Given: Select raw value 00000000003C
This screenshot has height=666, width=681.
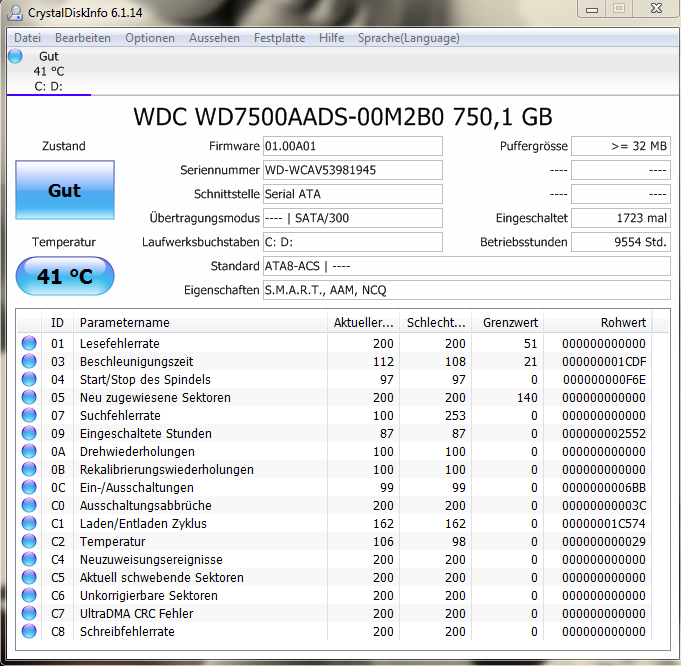Looking at the screenshot, I should (604, 506).
